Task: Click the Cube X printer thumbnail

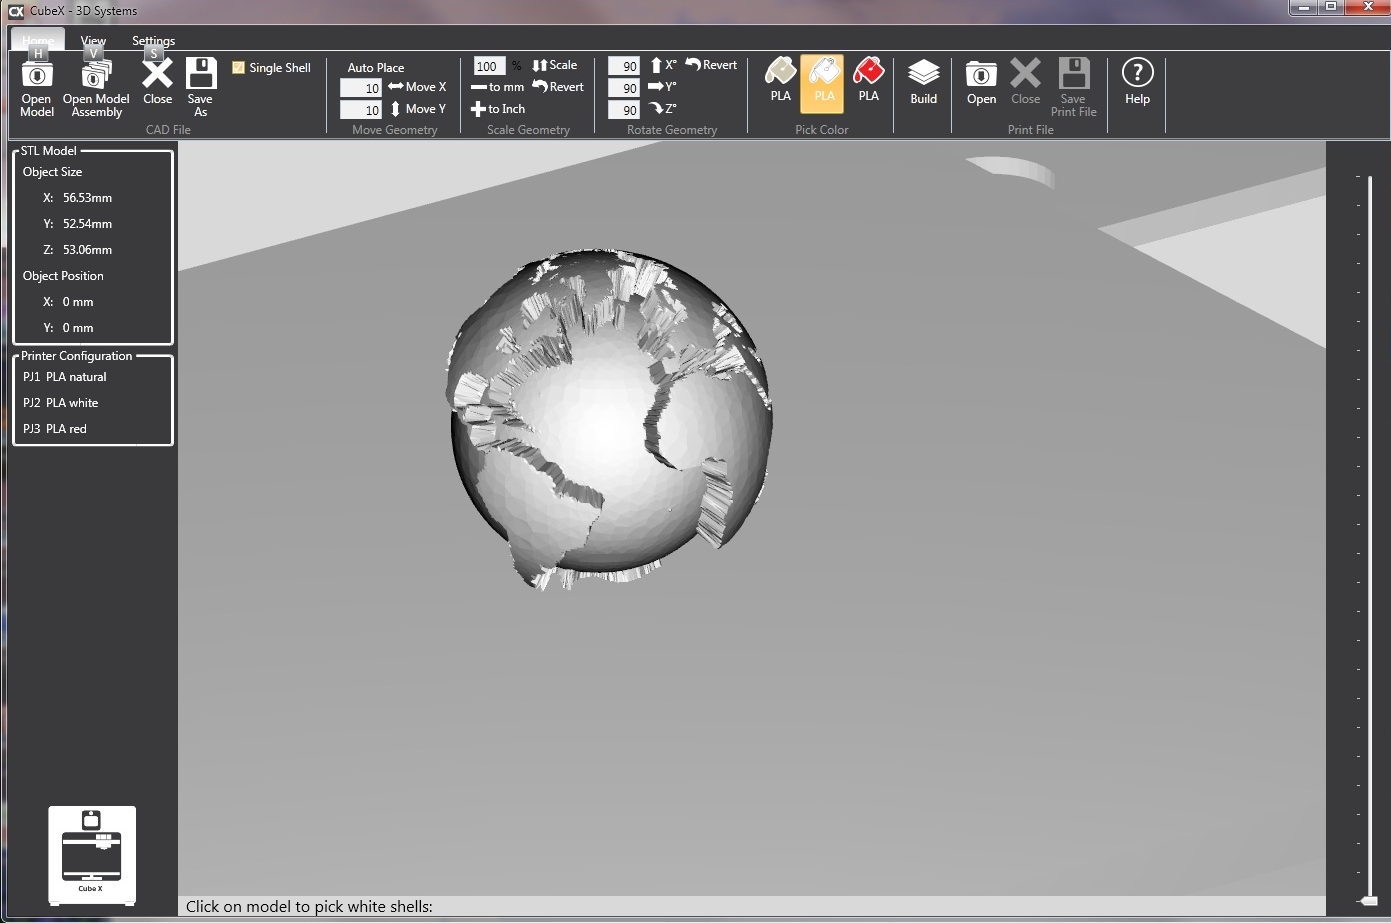Action: click(x=92, y=856)
